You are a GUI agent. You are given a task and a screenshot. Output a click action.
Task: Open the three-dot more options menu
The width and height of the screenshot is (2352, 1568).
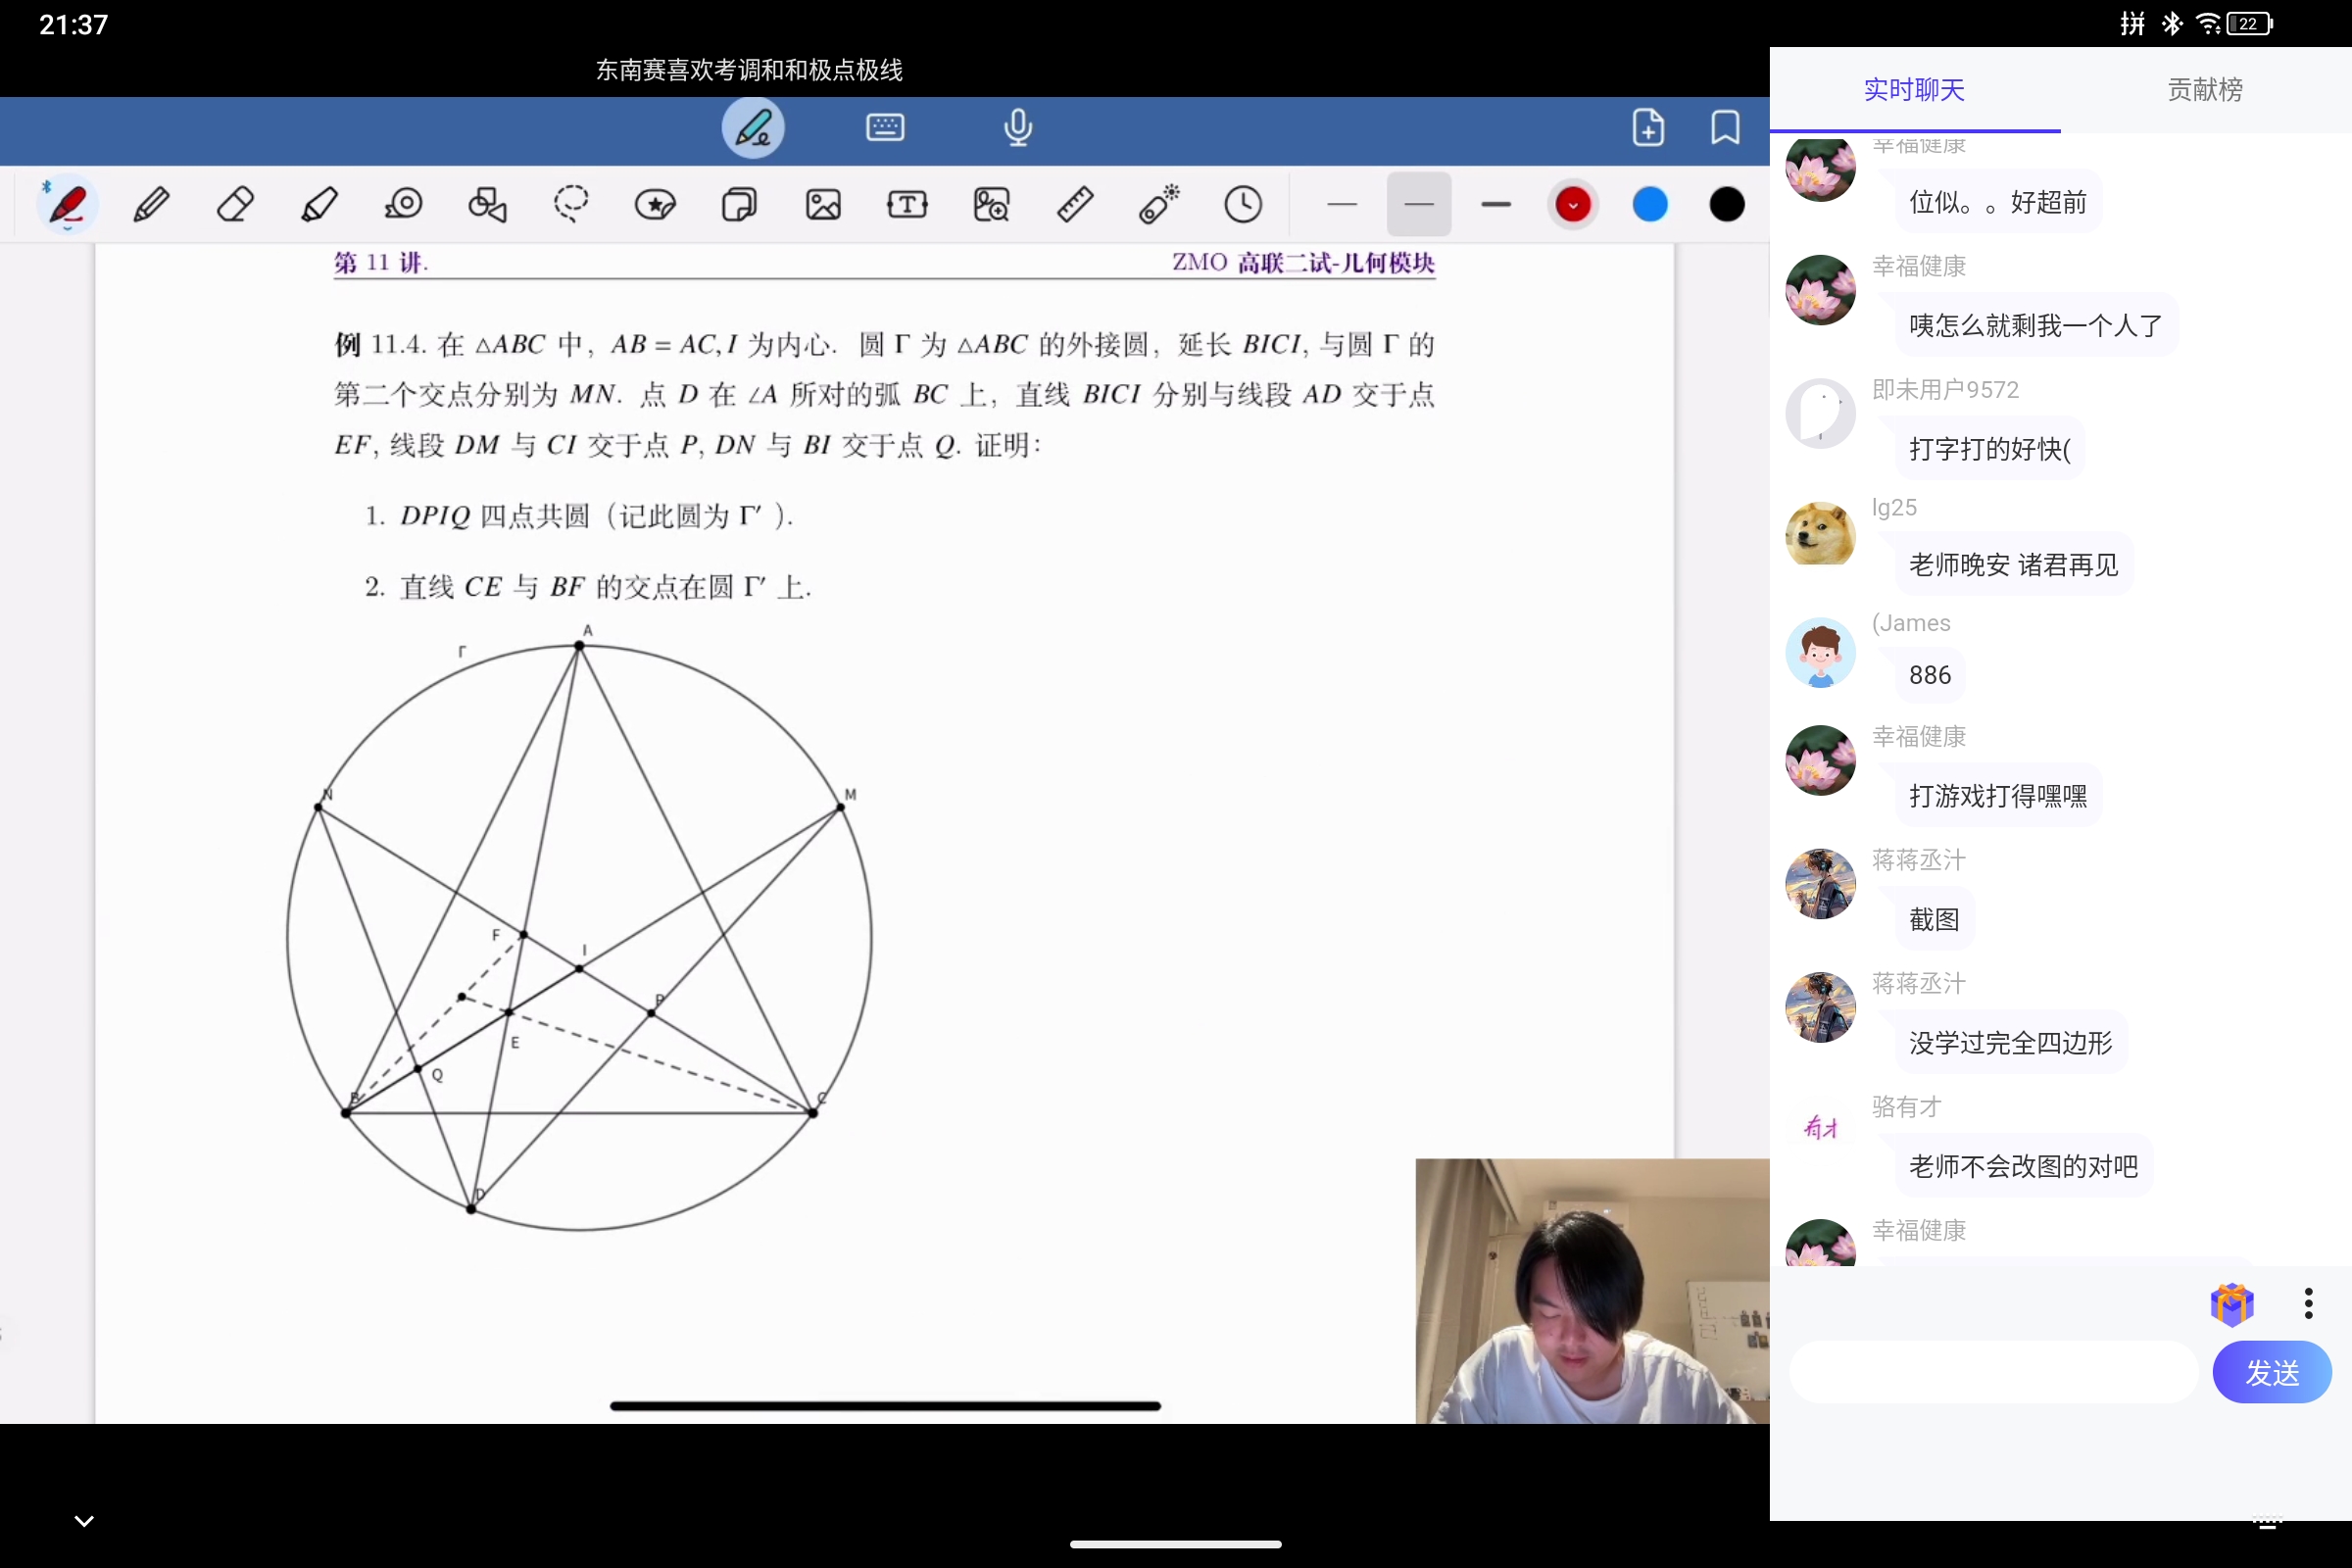click(2308, 1304)
